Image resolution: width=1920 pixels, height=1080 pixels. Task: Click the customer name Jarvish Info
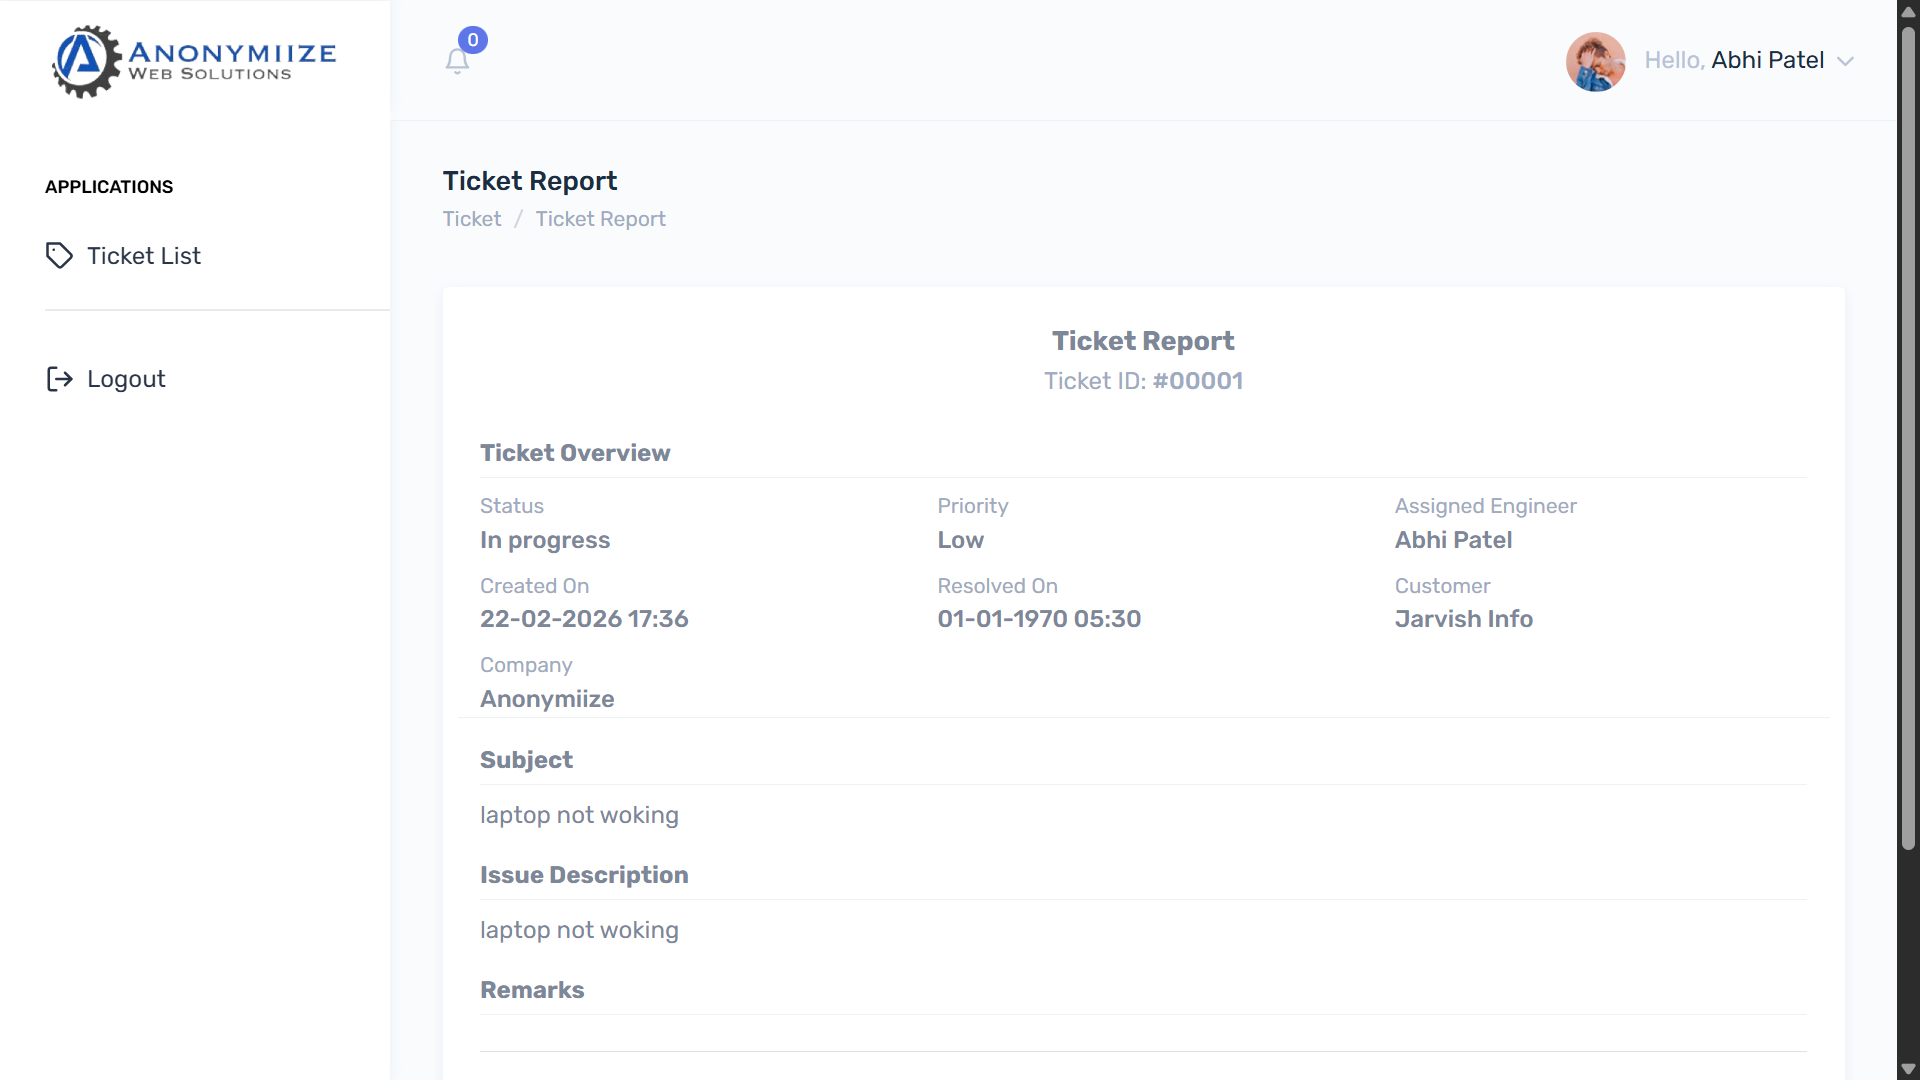[x=1464, y=619]
